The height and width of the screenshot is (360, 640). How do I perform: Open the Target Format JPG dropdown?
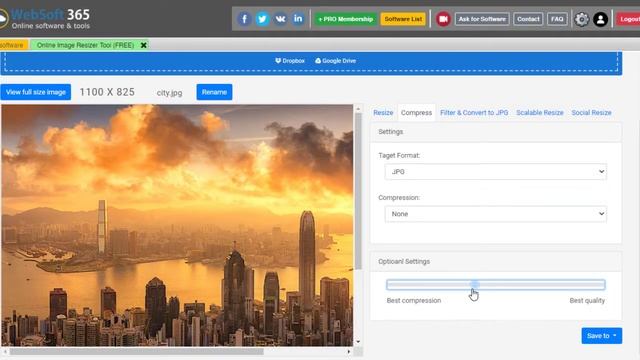click(496, 172)
